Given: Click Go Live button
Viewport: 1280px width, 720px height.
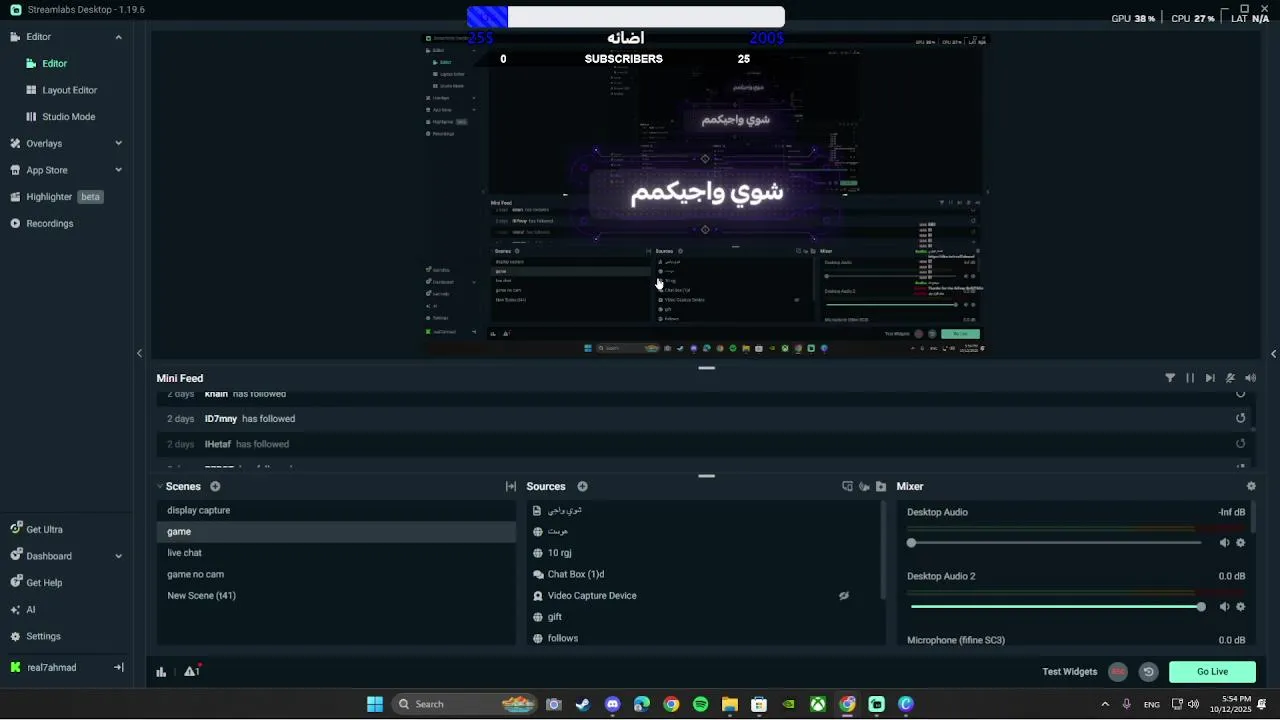Looking at the screenshot, I should click(x=1212, y=672).
